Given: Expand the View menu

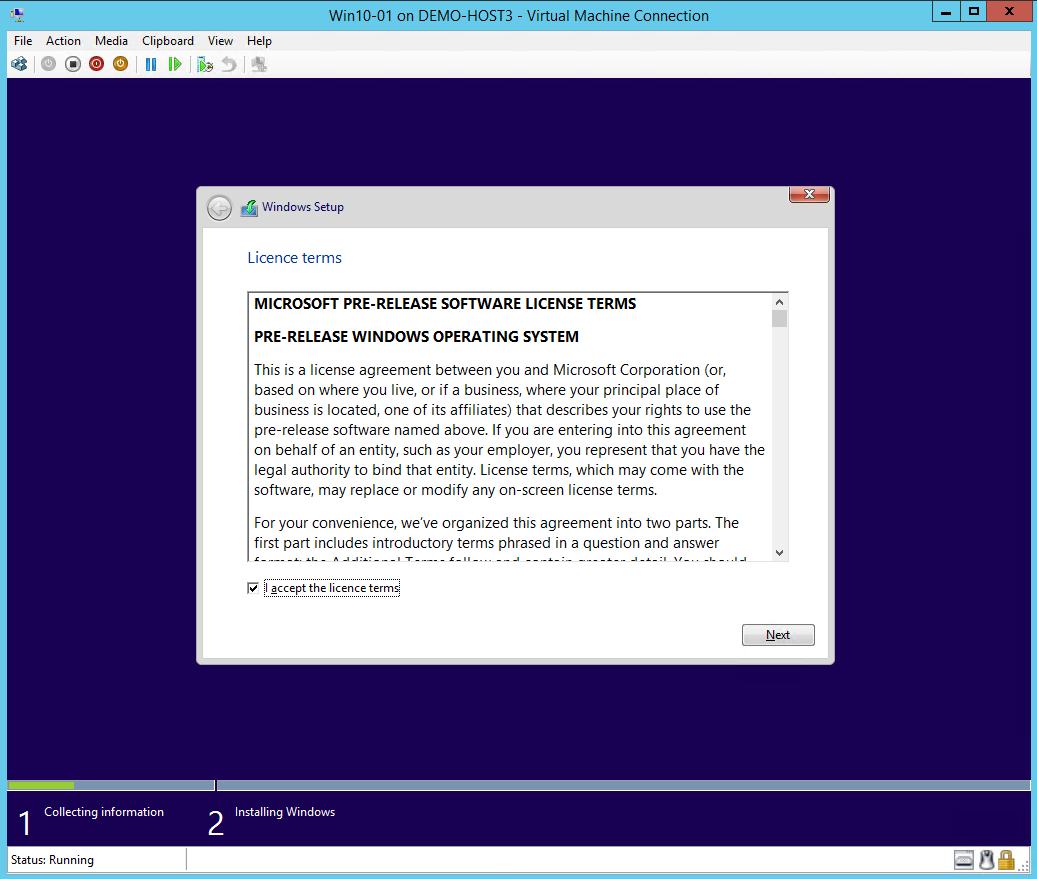Looking at the screenshot, I should coord(220,41).
